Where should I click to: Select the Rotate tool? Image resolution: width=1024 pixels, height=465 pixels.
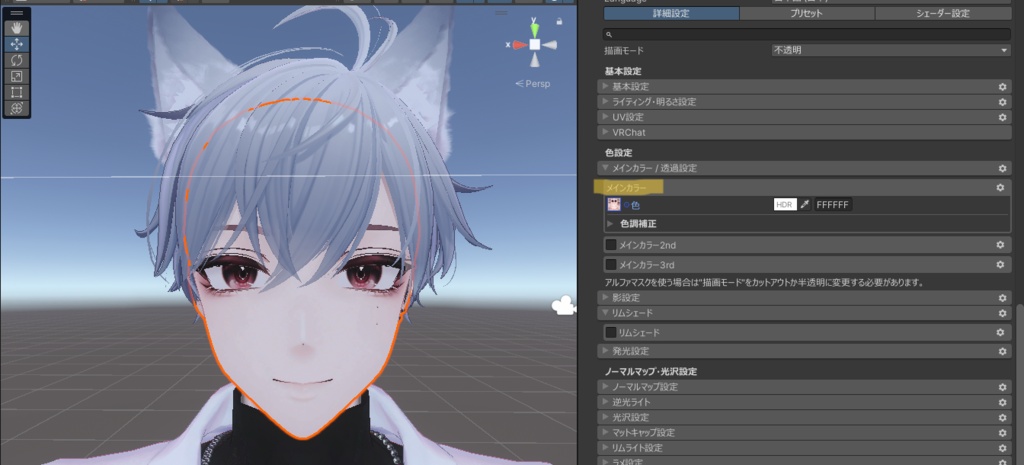(16, 60)
